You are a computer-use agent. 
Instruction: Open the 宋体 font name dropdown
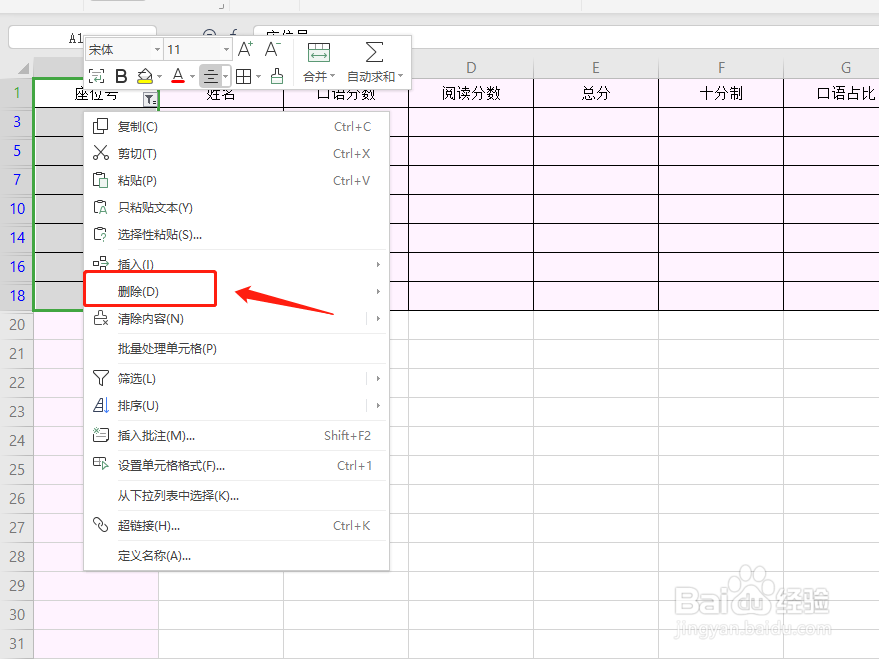(x=118, y=49)
